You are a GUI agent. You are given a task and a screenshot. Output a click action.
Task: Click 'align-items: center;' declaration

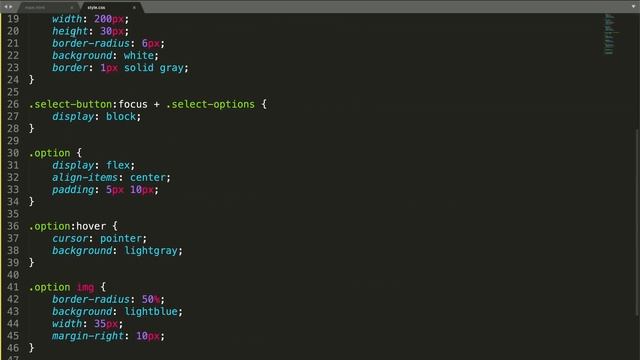click(111, 178)
